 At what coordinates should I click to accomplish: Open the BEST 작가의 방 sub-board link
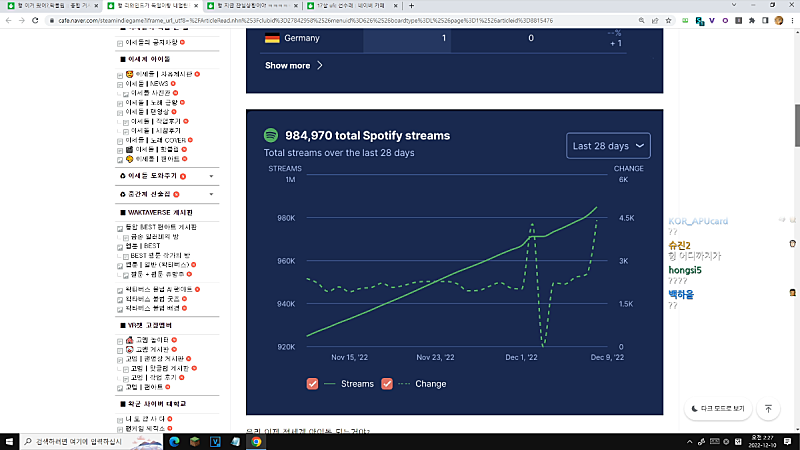point(160,256)
